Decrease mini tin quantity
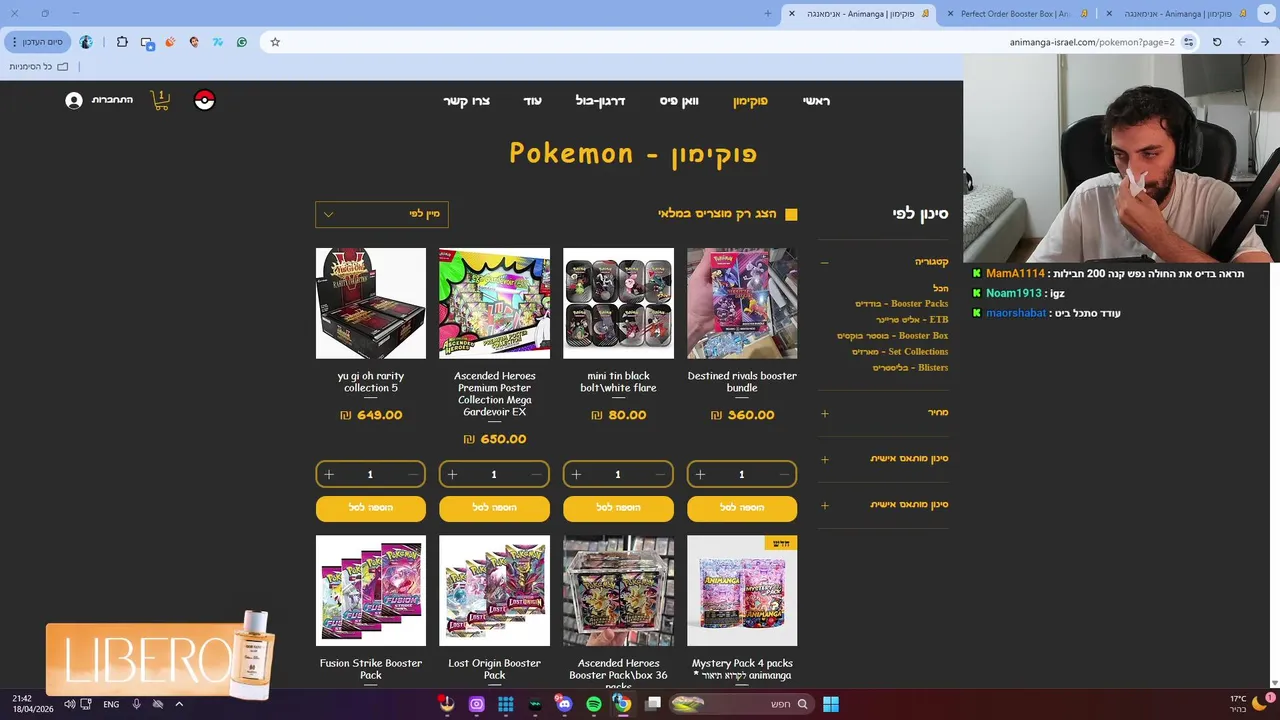 [x=660, y=474]
